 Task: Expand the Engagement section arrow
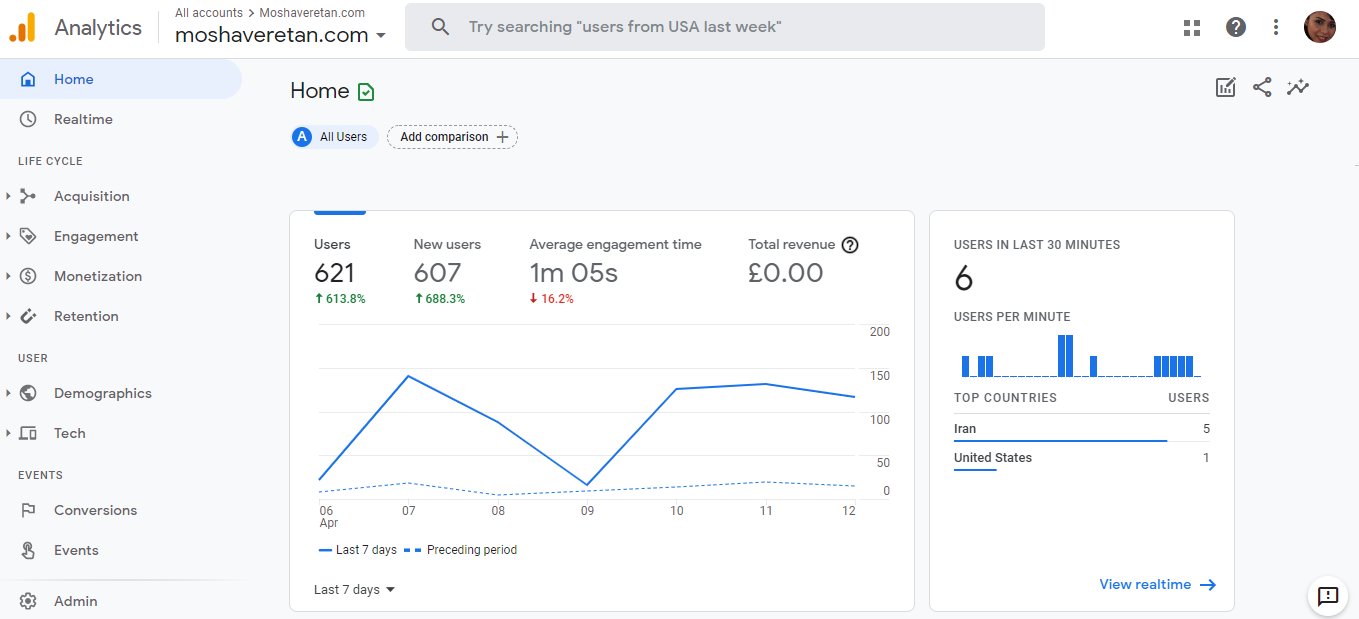point(8,236)
